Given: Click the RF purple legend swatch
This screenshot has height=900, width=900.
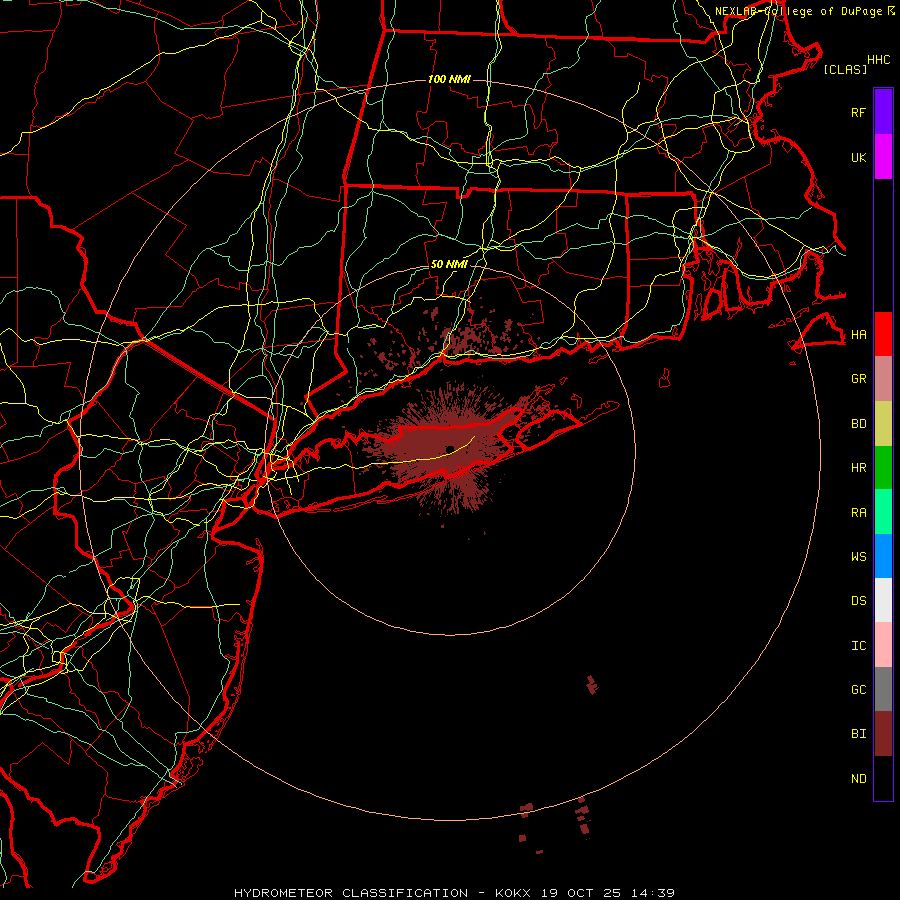Looking at the screenshot, I should click(x=883, y=112).
